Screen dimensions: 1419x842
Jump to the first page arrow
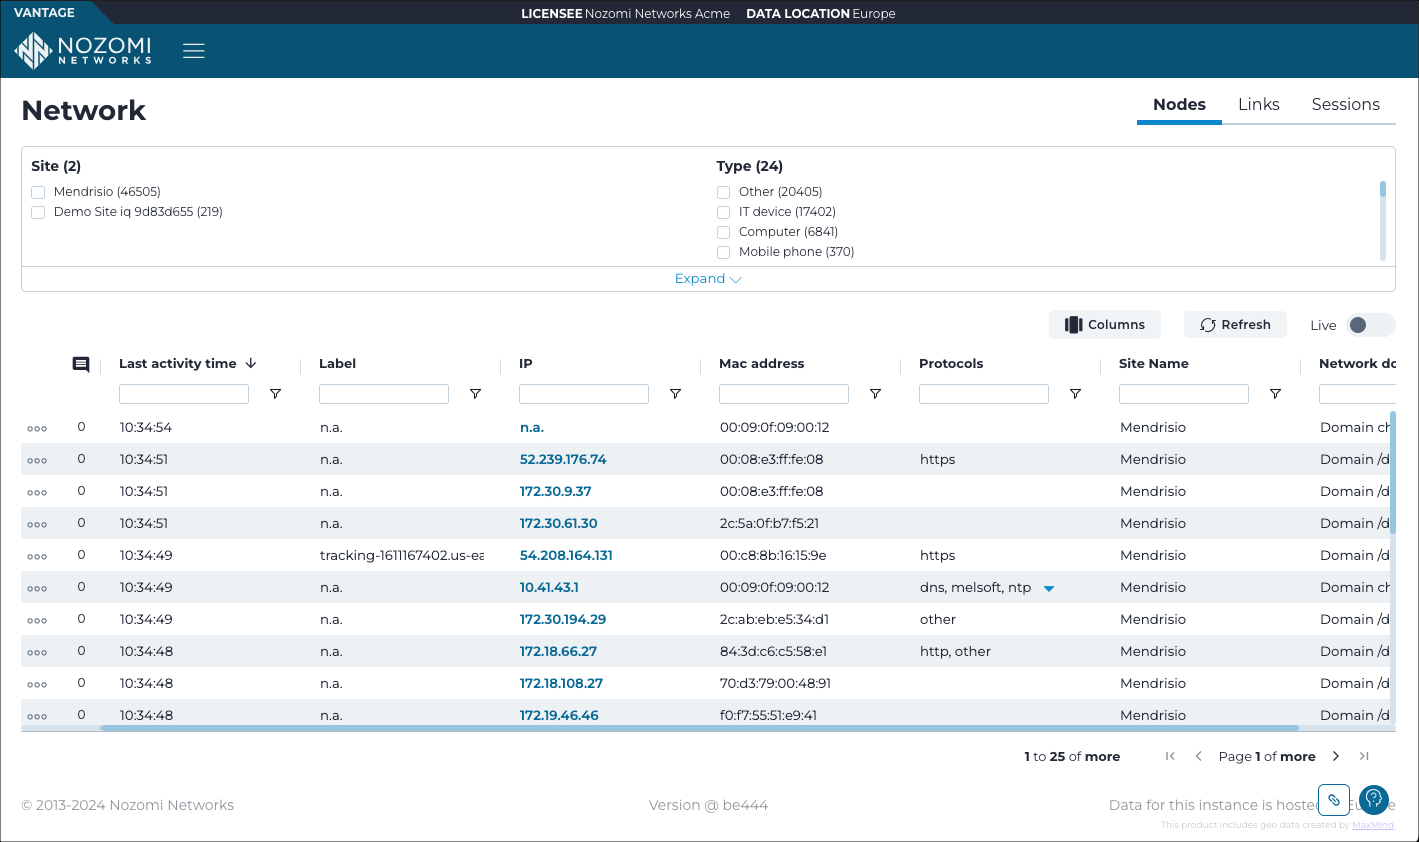pos(1170,756)
